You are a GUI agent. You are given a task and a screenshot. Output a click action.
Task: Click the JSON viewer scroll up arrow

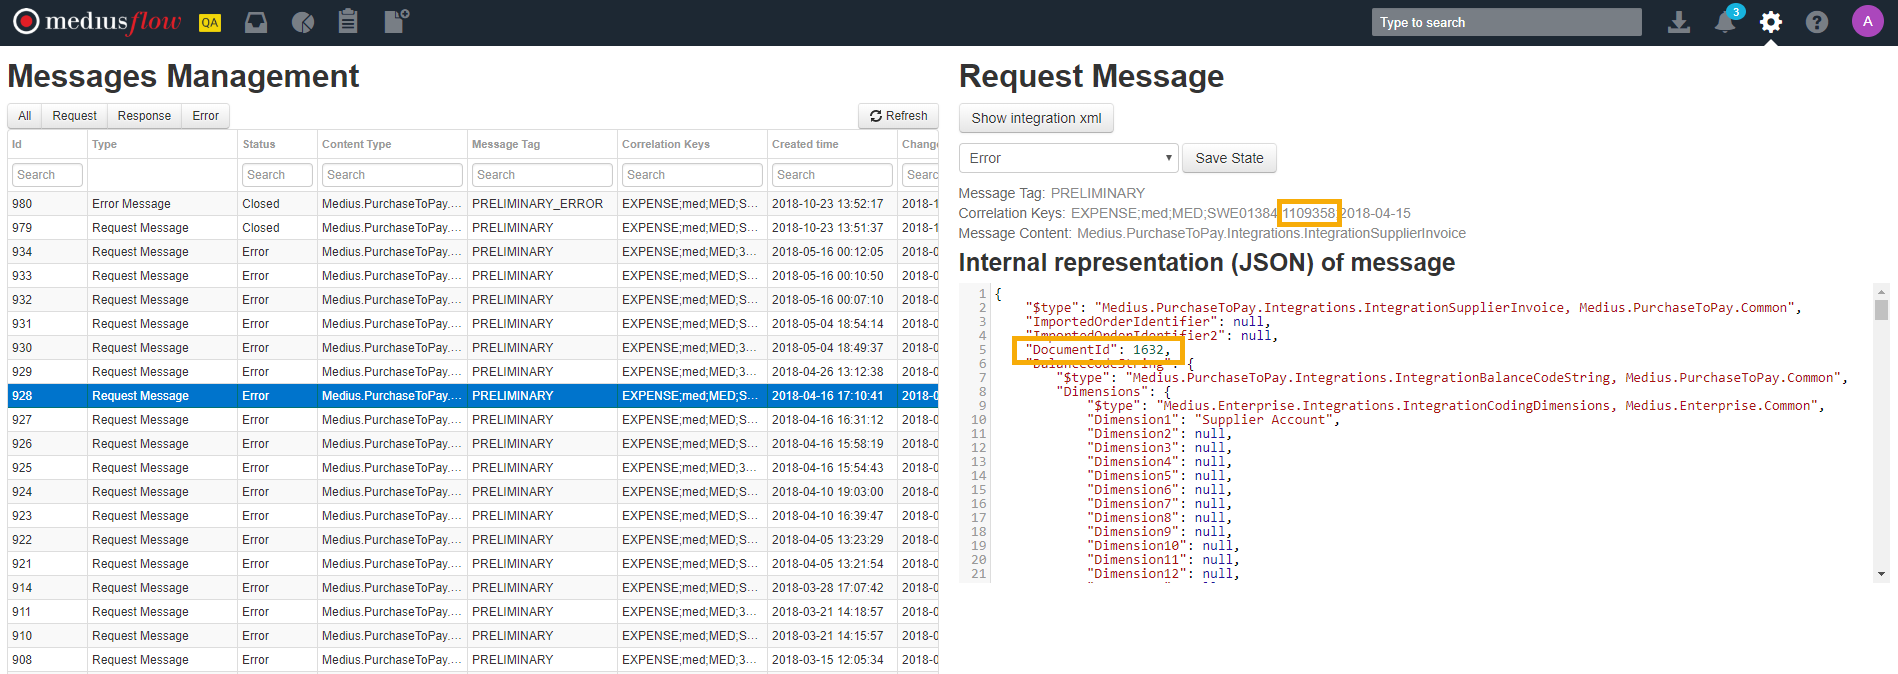pos(1881,291)
